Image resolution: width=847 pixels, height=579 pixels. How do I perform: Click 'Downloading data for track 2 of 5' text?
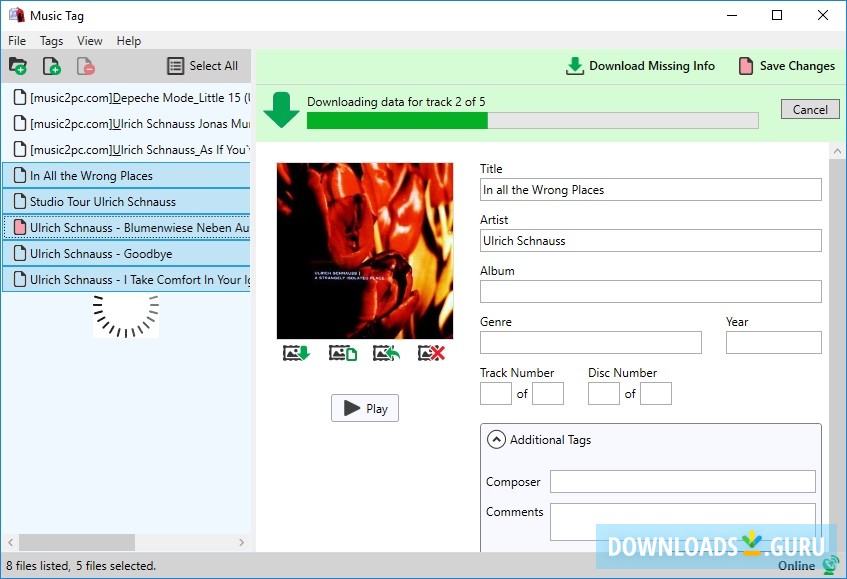pyautogui.click(x=396, y=102)
